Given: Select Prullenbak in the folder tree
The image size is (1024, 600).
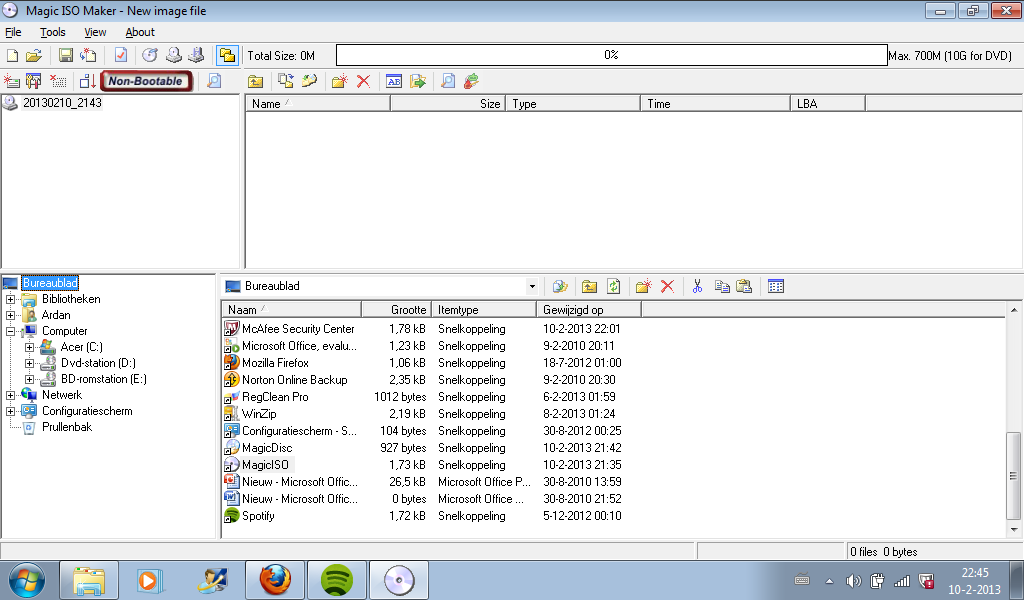Looking at the screenshot, I should point(67,427).
